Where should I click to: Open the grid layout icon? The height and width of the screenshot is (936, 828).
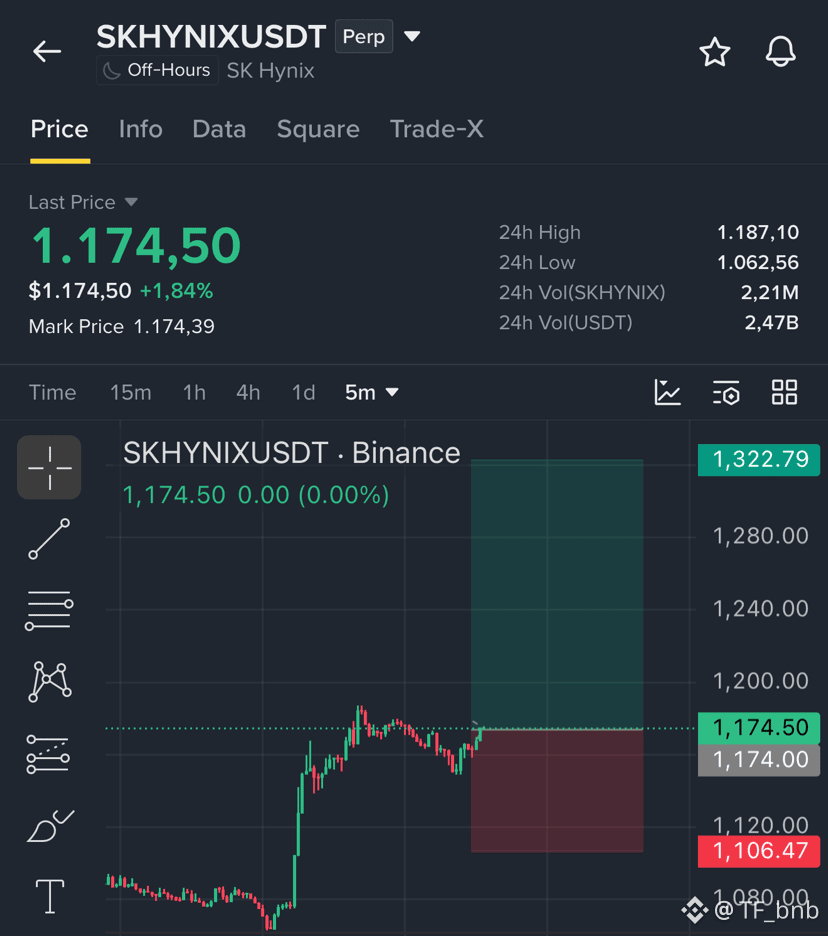(x=784, y=392)
